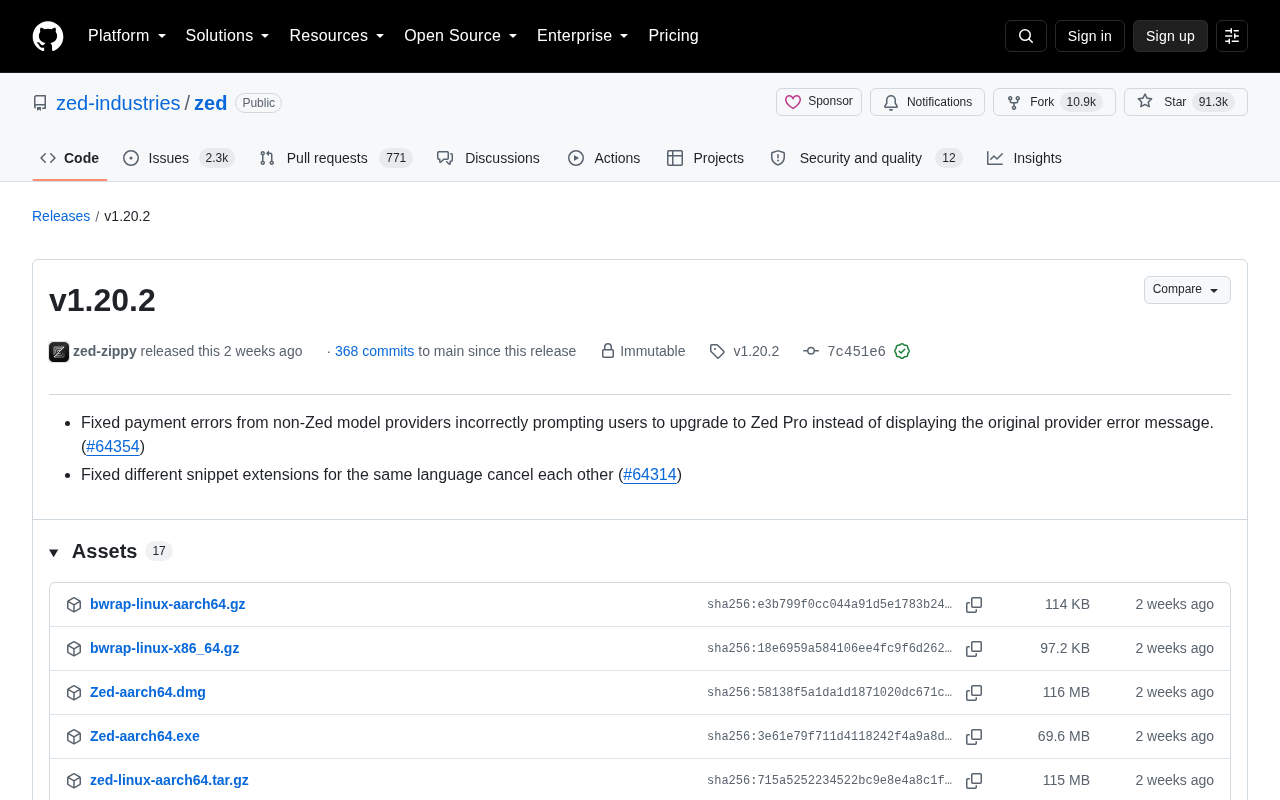This screenshot has height=800, width=1280.
Task: Click the Sign up button
Action: click(x=1170, y=36)
